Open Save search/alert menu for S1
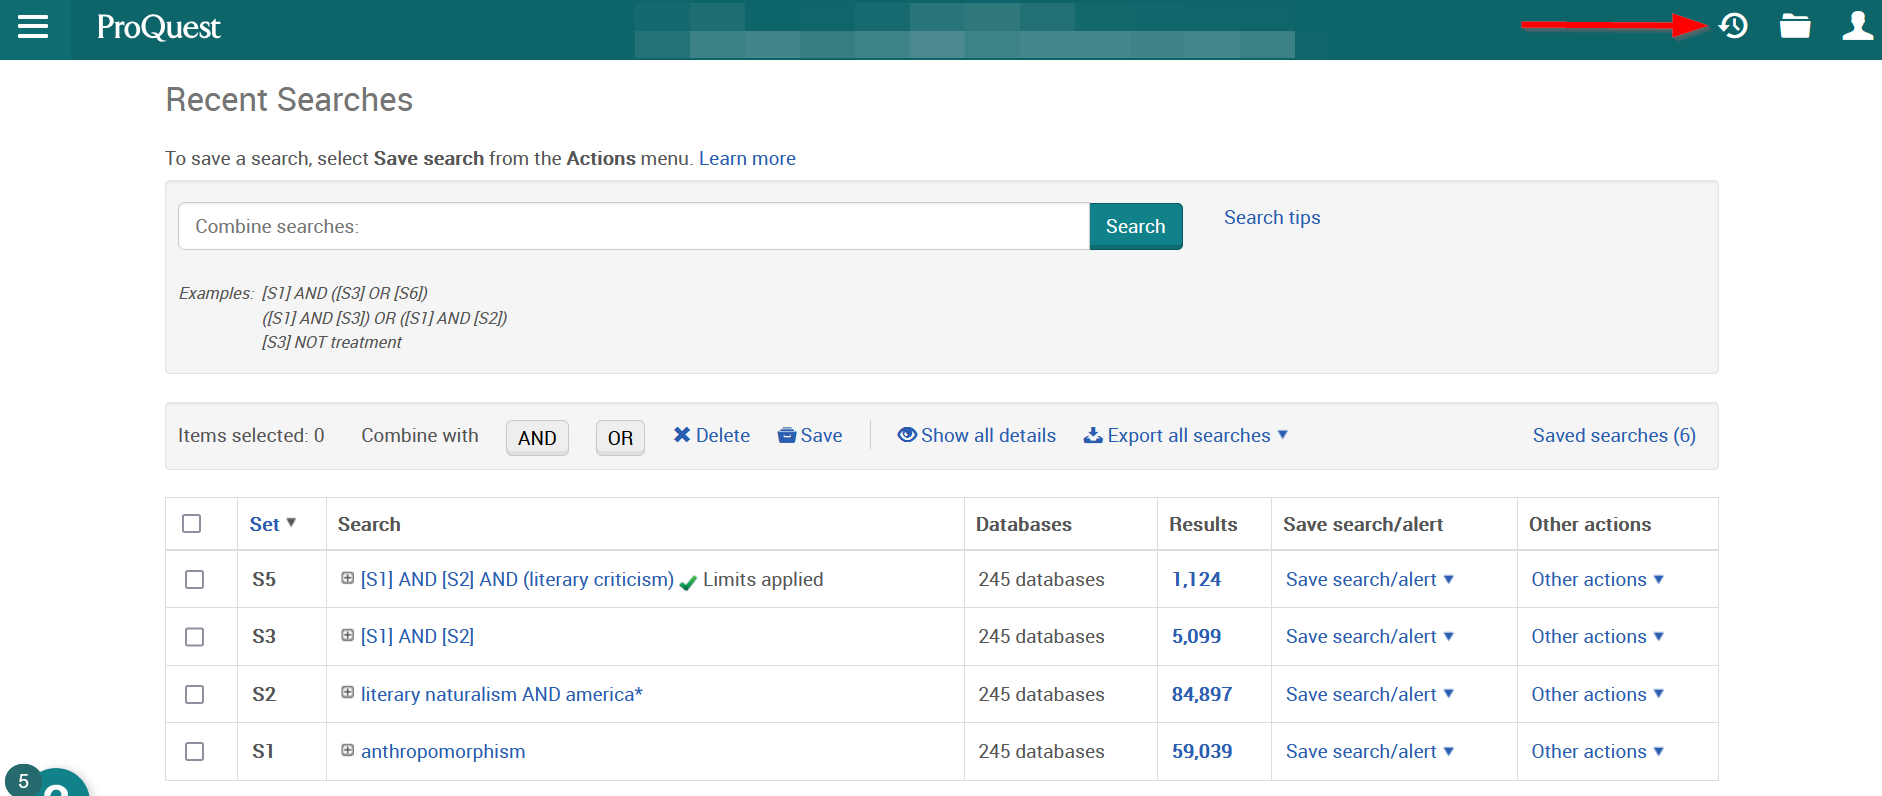This screenshot has width=1882, height=796. click(x=1370, y=751)
